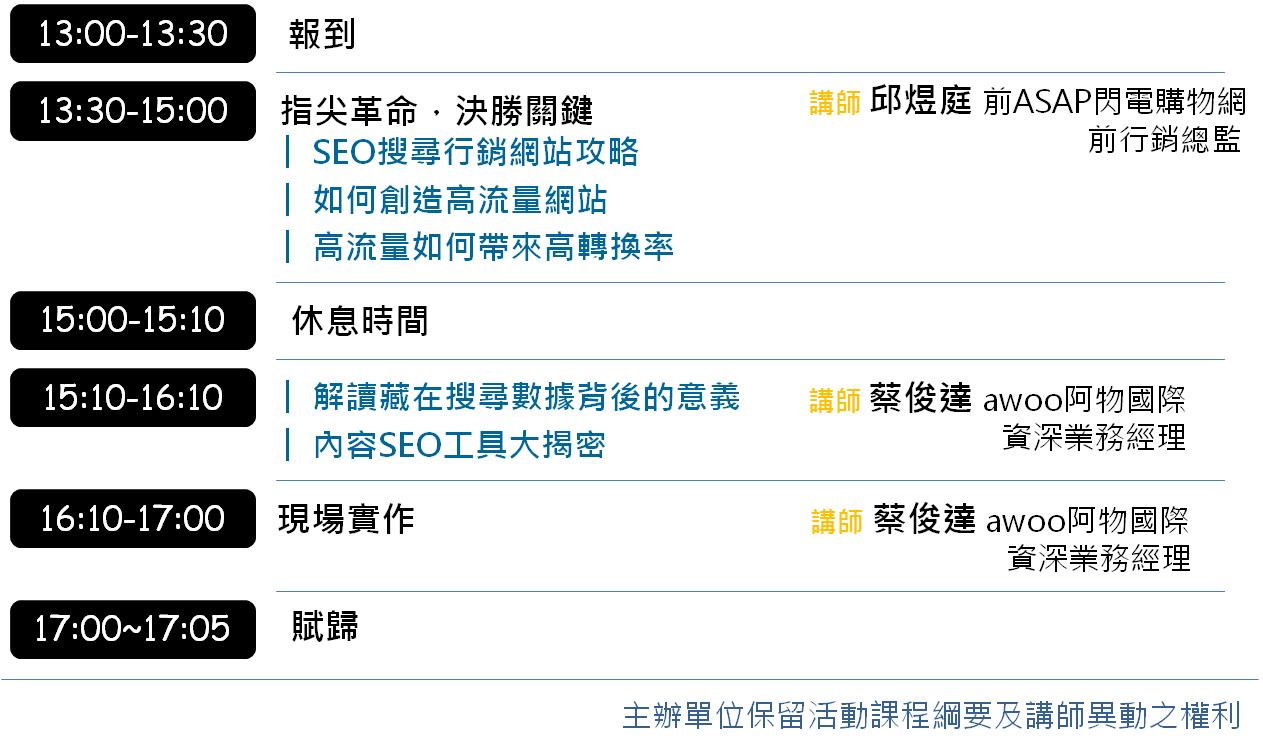Select the 高流量如何帶來高轉換率 topic line
Viewport: 1263px width, 739px height.
[493, 246]
